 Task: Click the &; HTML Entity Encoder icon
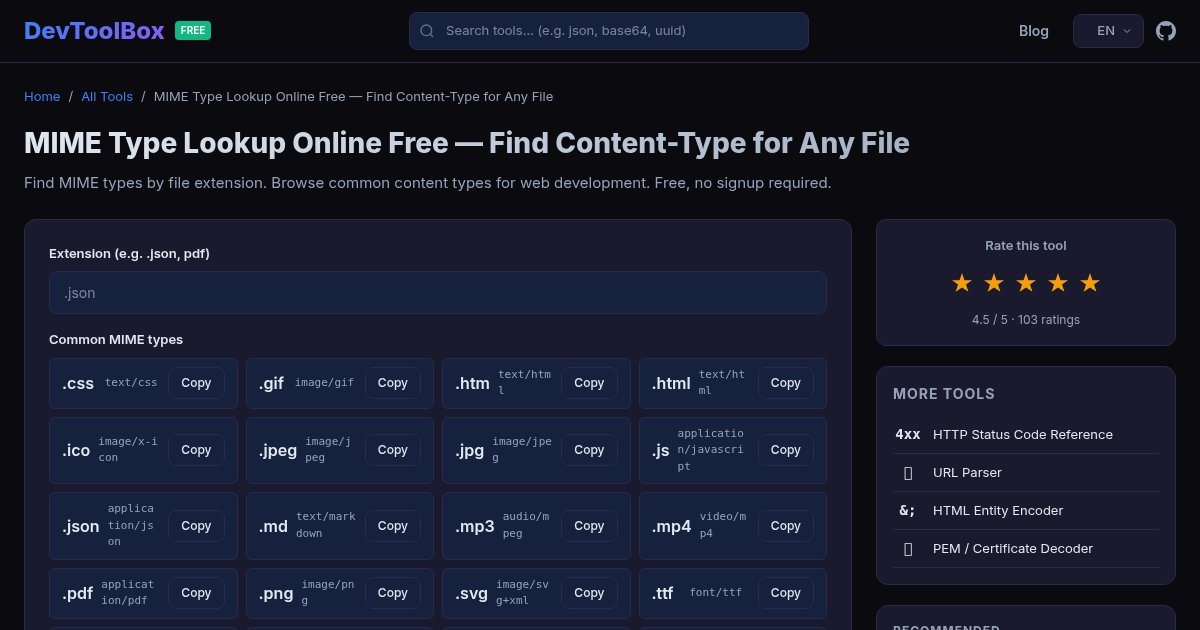pyautogui.click(x=907, y=510)
